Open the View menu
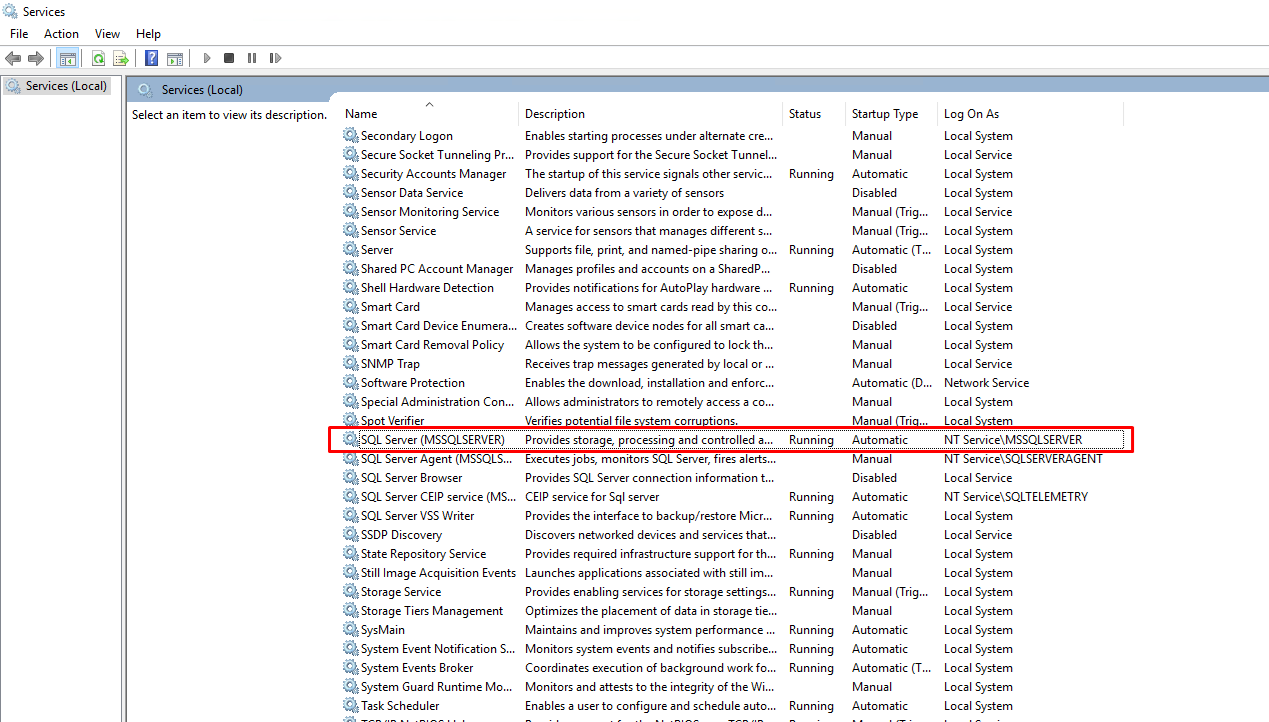 [x=107, y=34]
